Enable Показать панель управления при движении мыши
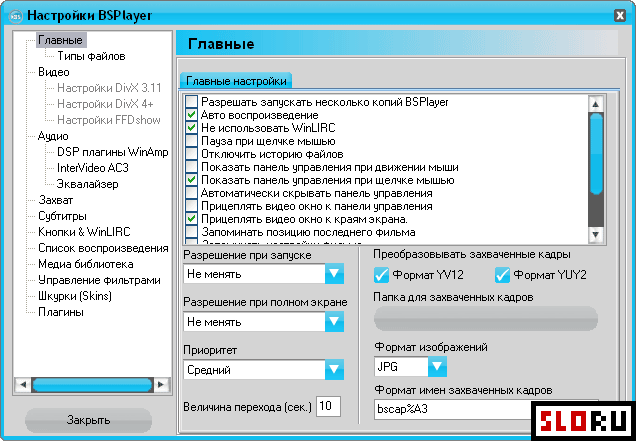636x441 pixels. tap(191, 167)
